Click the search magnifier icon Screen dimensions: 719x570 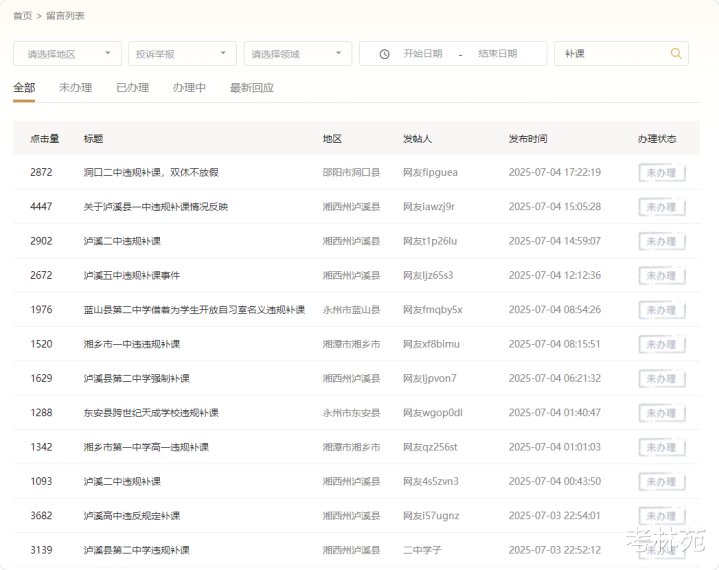pyautogui.click(x=676, y=54)
